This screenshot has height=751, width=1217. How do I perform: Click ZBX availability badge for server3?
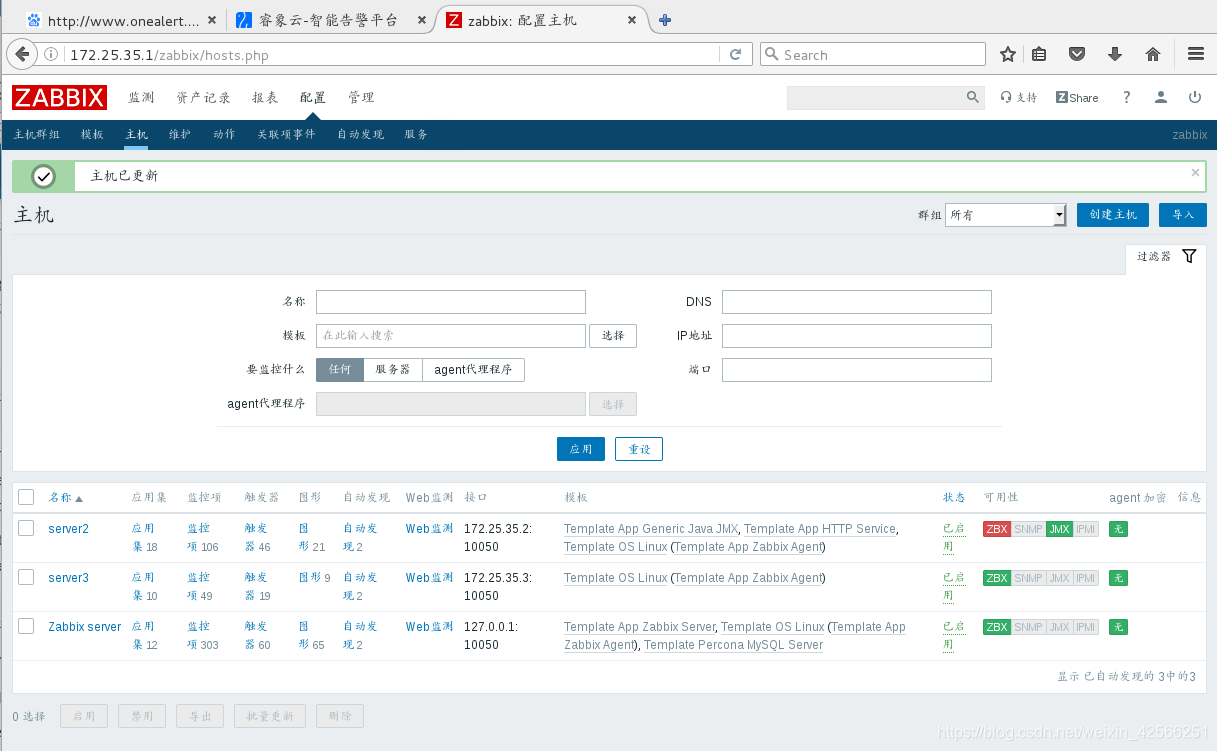[996, 578]
